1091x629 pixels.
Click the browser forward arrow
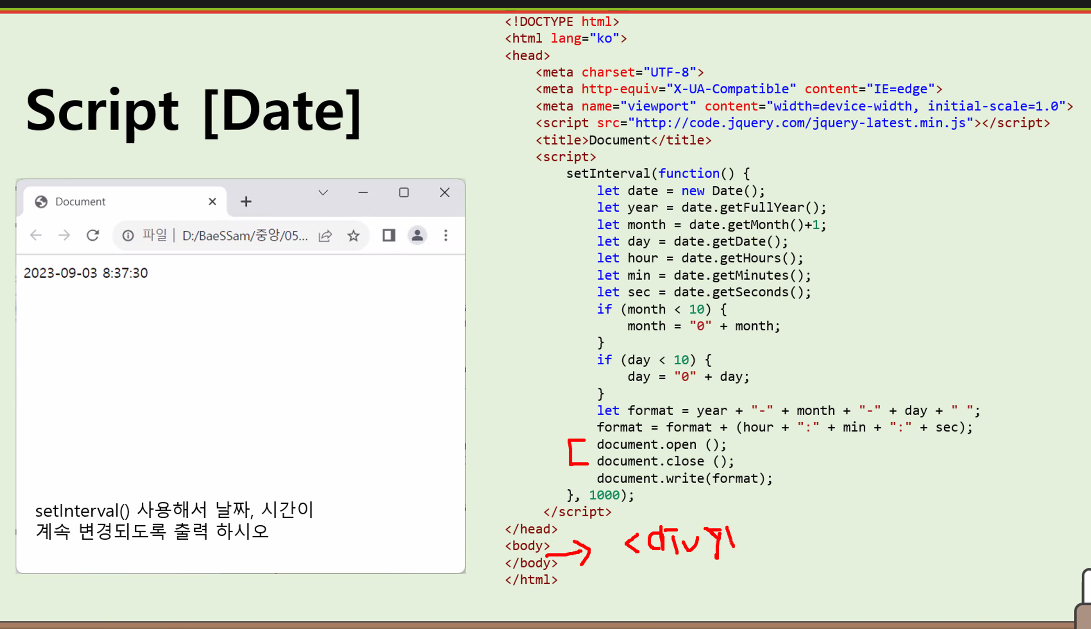tap(64, 235)
